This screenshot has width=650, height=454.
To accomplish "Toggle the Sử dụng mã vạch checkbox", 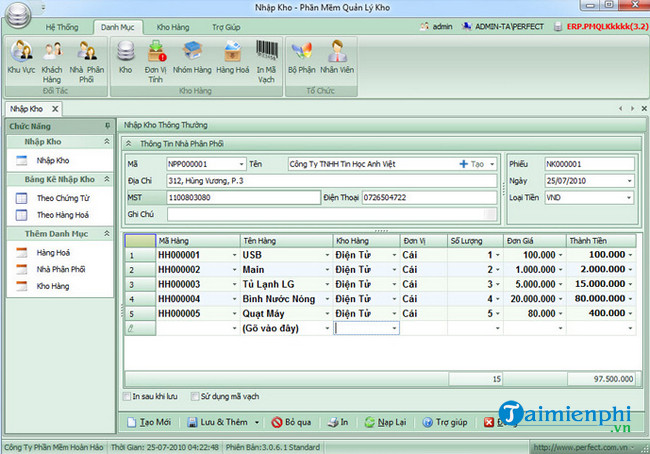I will click(x=195, y=396).
